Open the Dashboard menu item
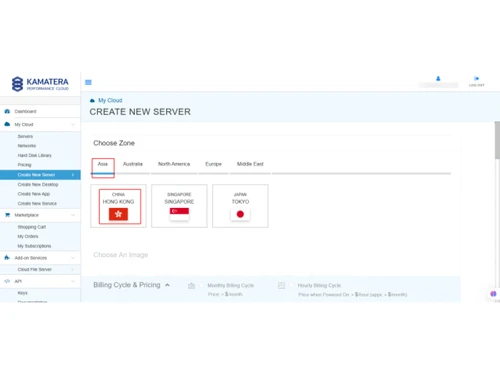 [x=40, y=111]
